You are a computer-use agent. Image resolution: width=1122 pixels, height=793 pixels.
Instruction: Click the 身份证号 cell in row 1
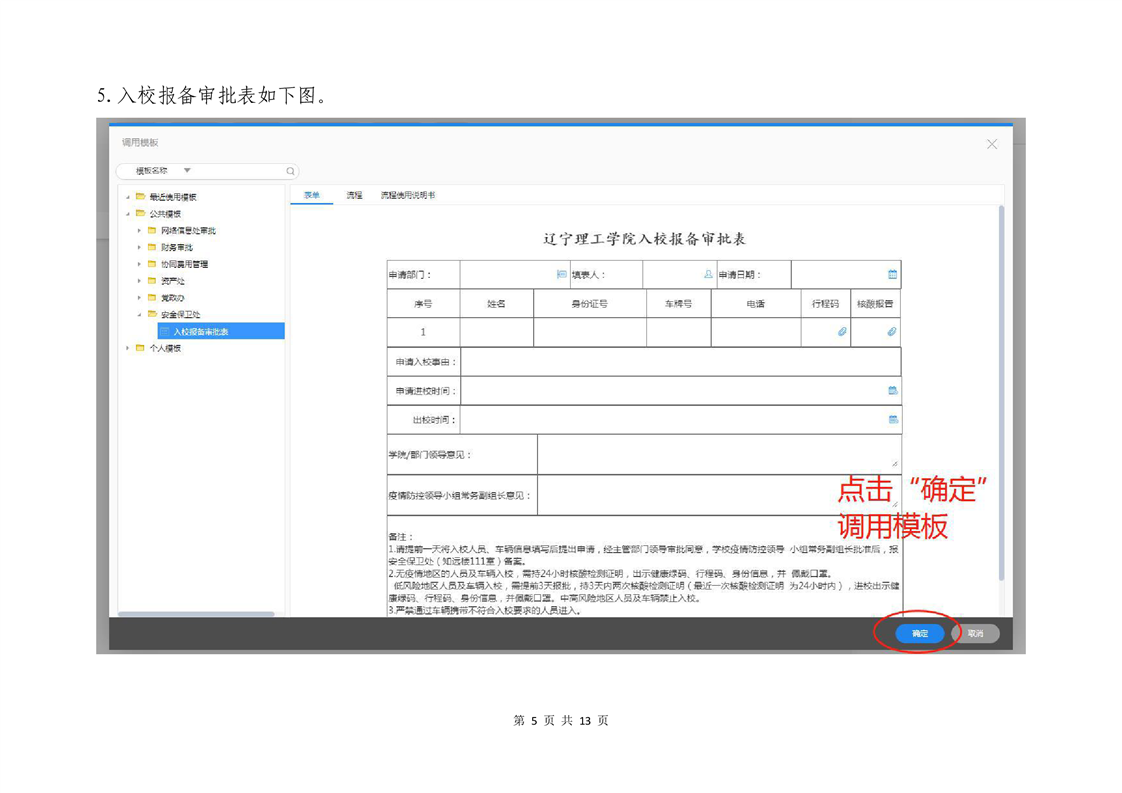click(590, 332)
